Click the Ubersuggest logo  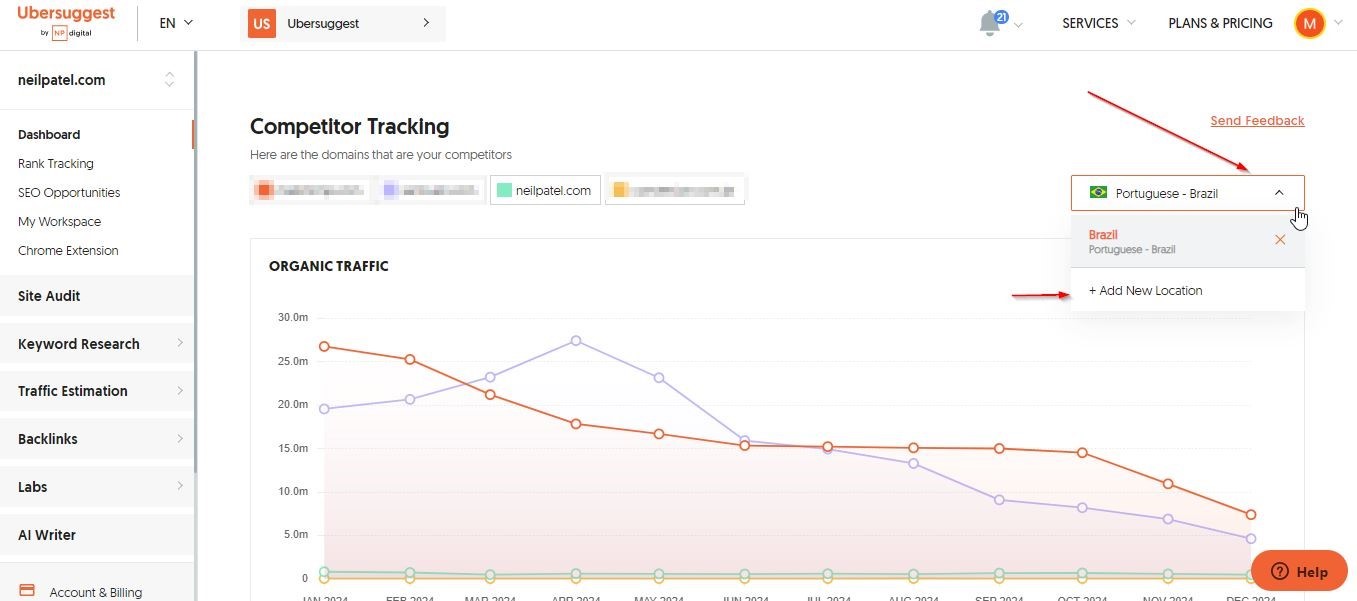pyautogui.click(x=66, y=21)
